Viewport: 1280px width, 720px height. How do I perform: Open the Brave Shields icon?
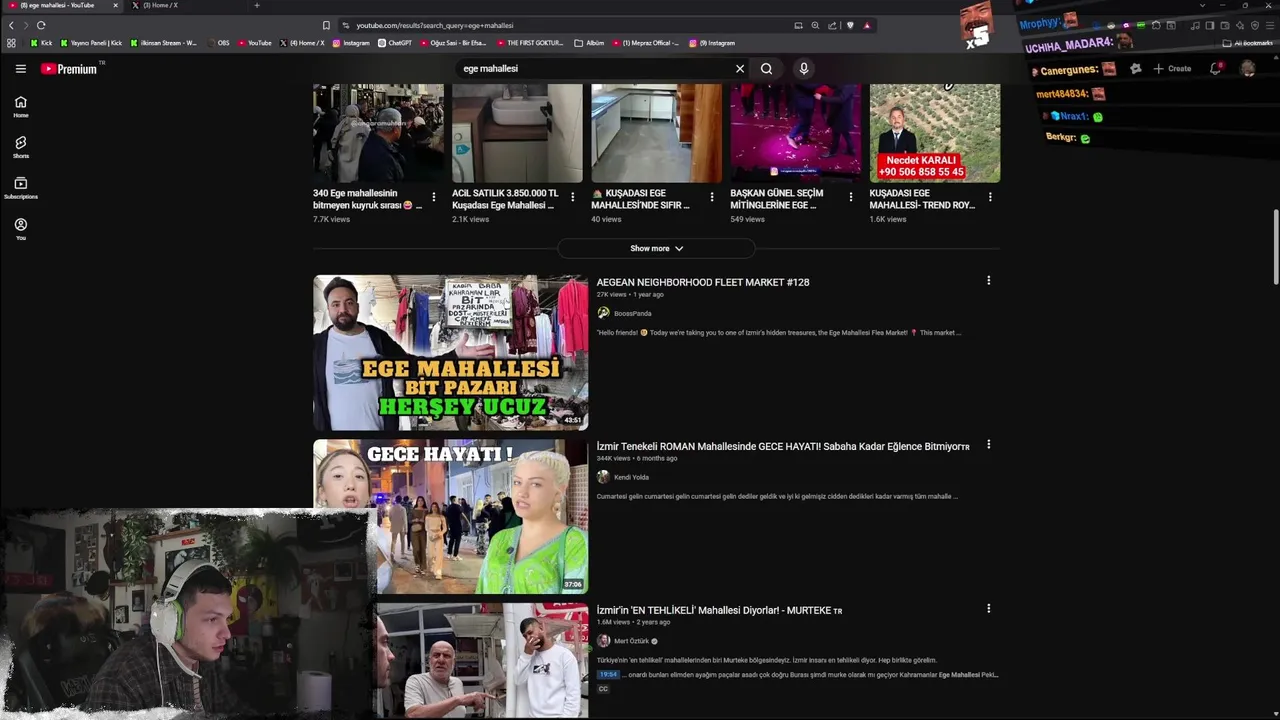point(850,25)
